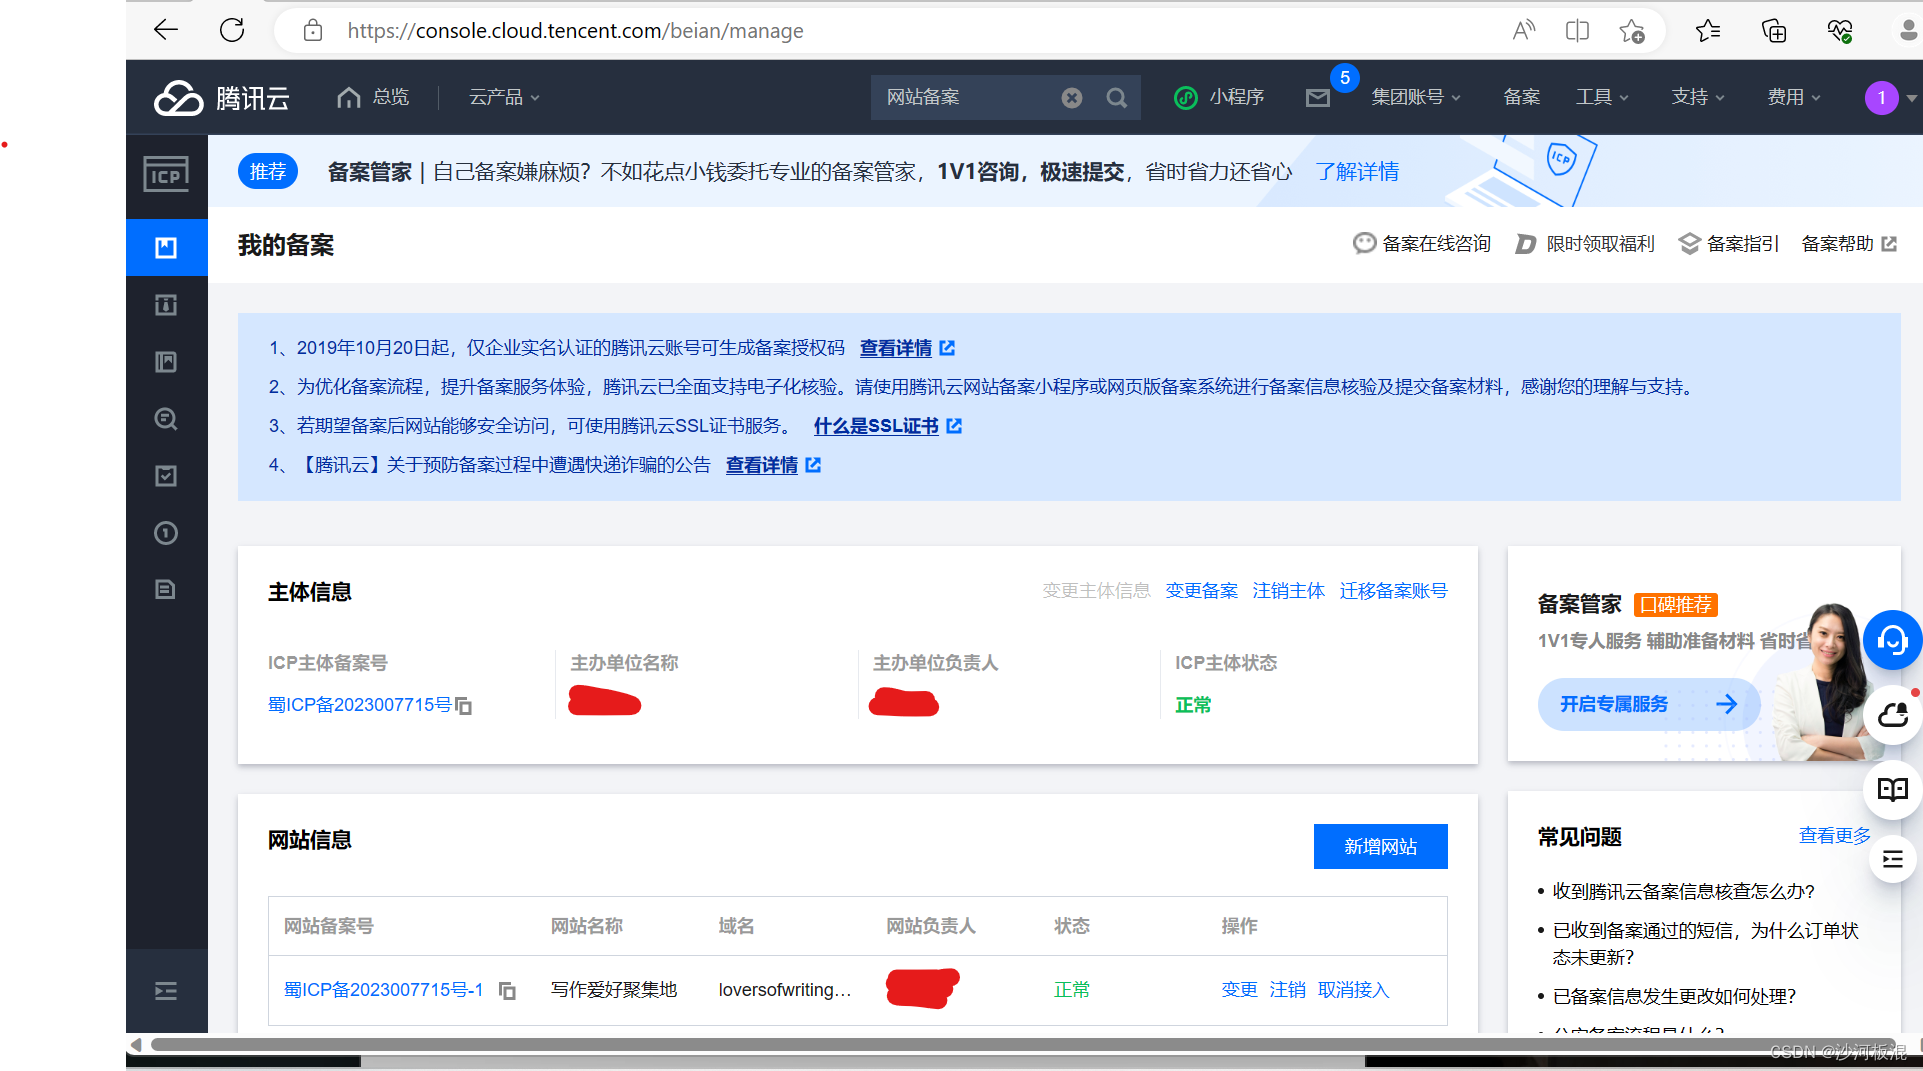Clear the search box text

pos(1072,97)
